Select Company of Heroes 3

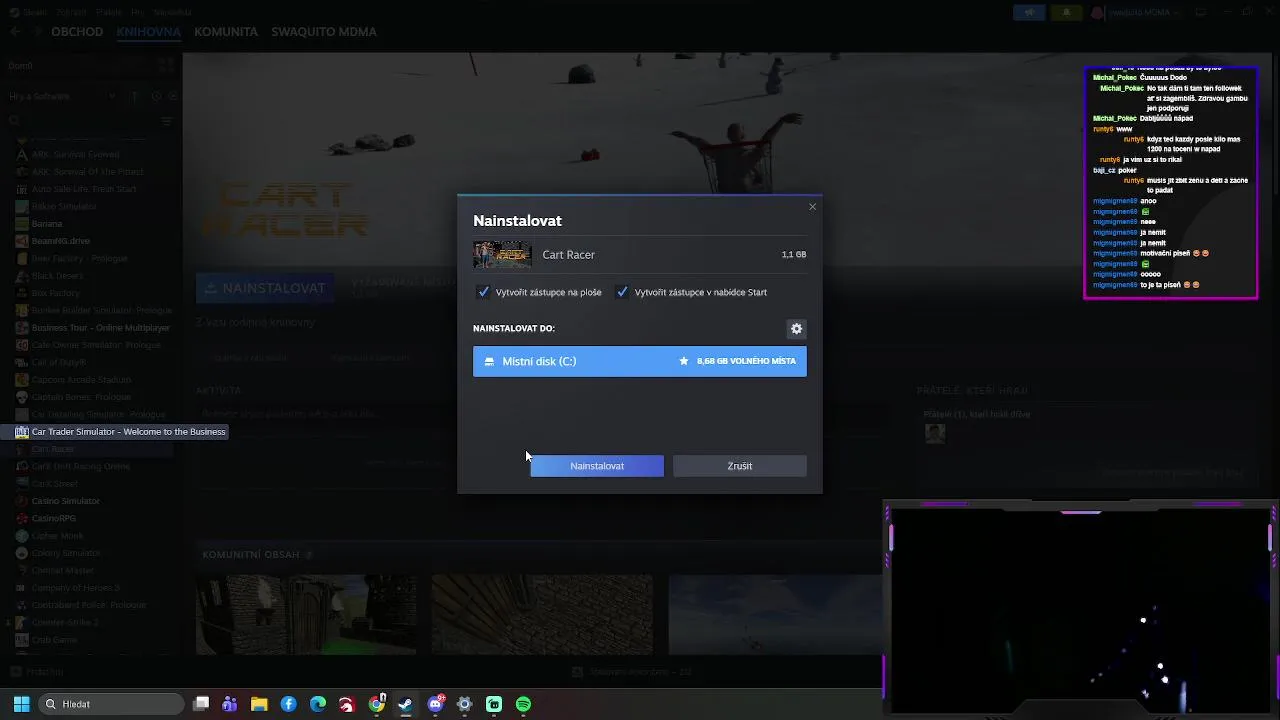coord(75,588)
